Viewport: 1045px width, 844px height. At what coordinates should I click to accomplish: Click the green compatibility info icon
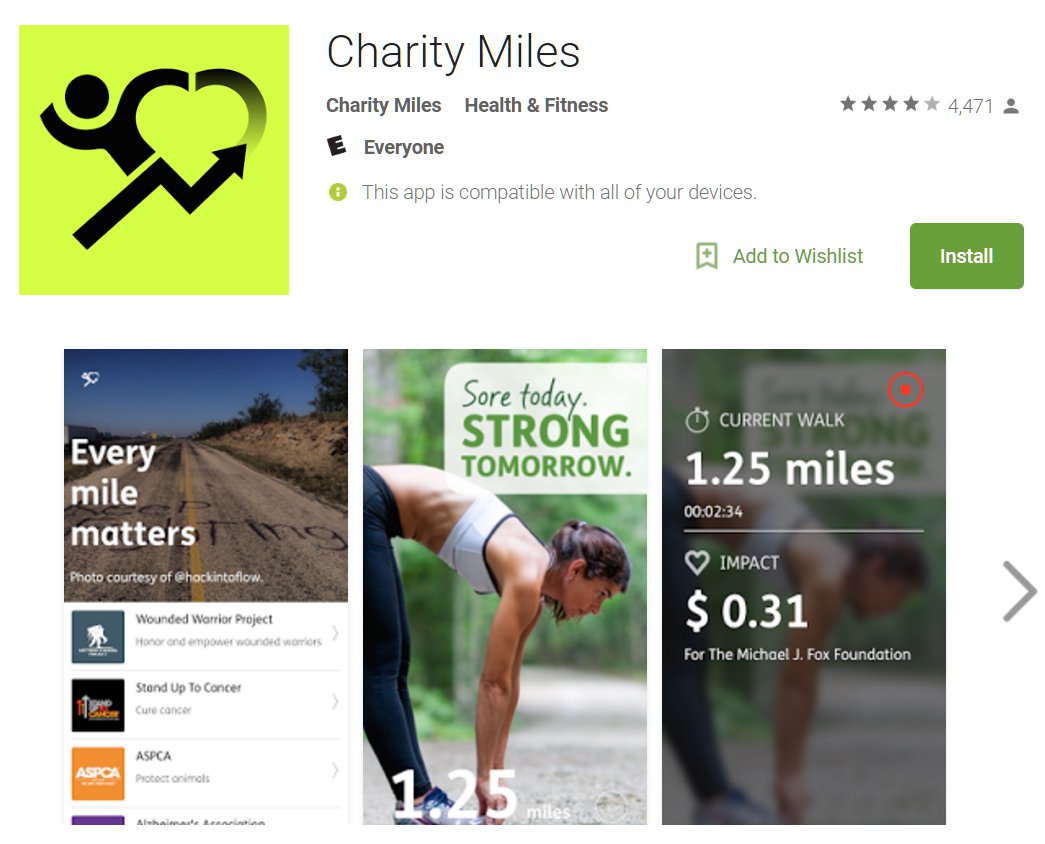coord(338,193)
